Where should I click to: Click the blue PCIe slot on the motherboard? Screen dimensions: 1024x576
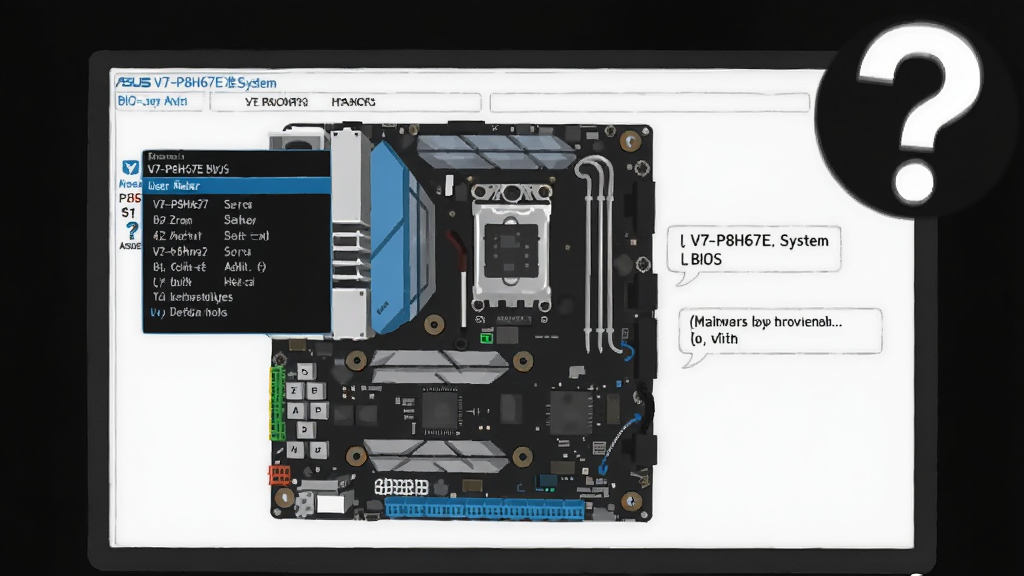[485, 509]
